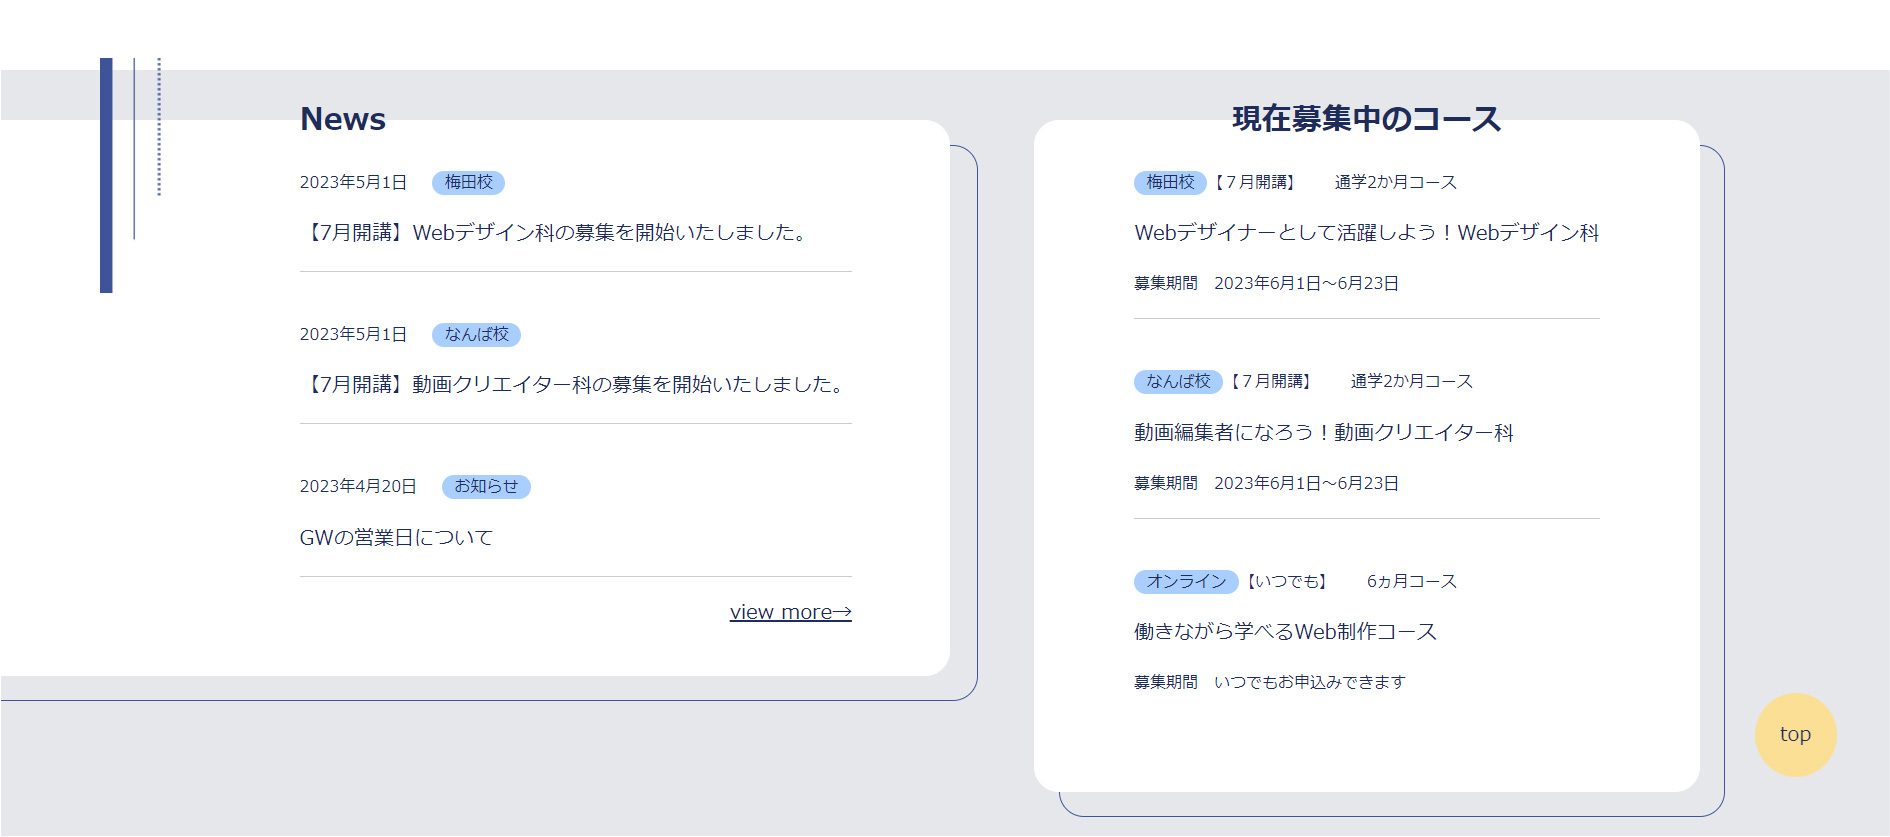Select the お知らせ tag in News
Image resolution: width=1890 pixels, height=837 pixels.
pyautogui.click(x=486, y=486)
